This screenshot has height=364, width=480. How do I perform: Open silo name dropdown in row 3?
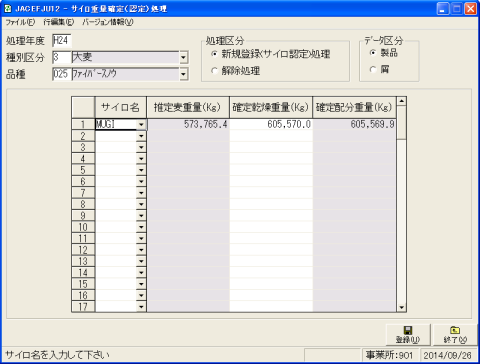click(x=141, y=147)
